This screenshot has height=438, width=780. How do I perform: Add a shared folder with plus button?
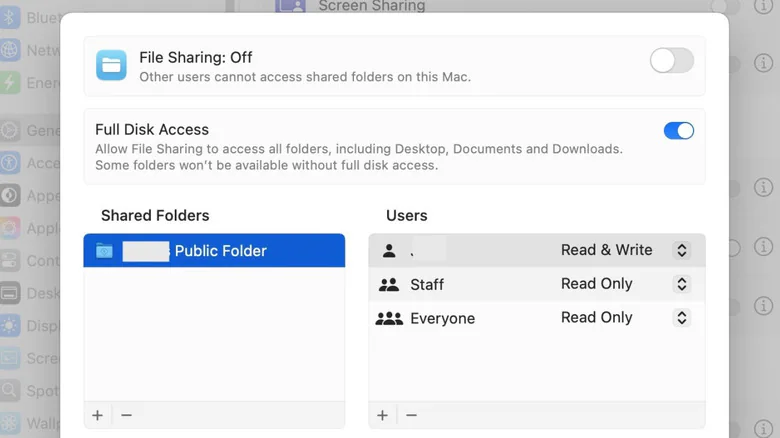98,415
